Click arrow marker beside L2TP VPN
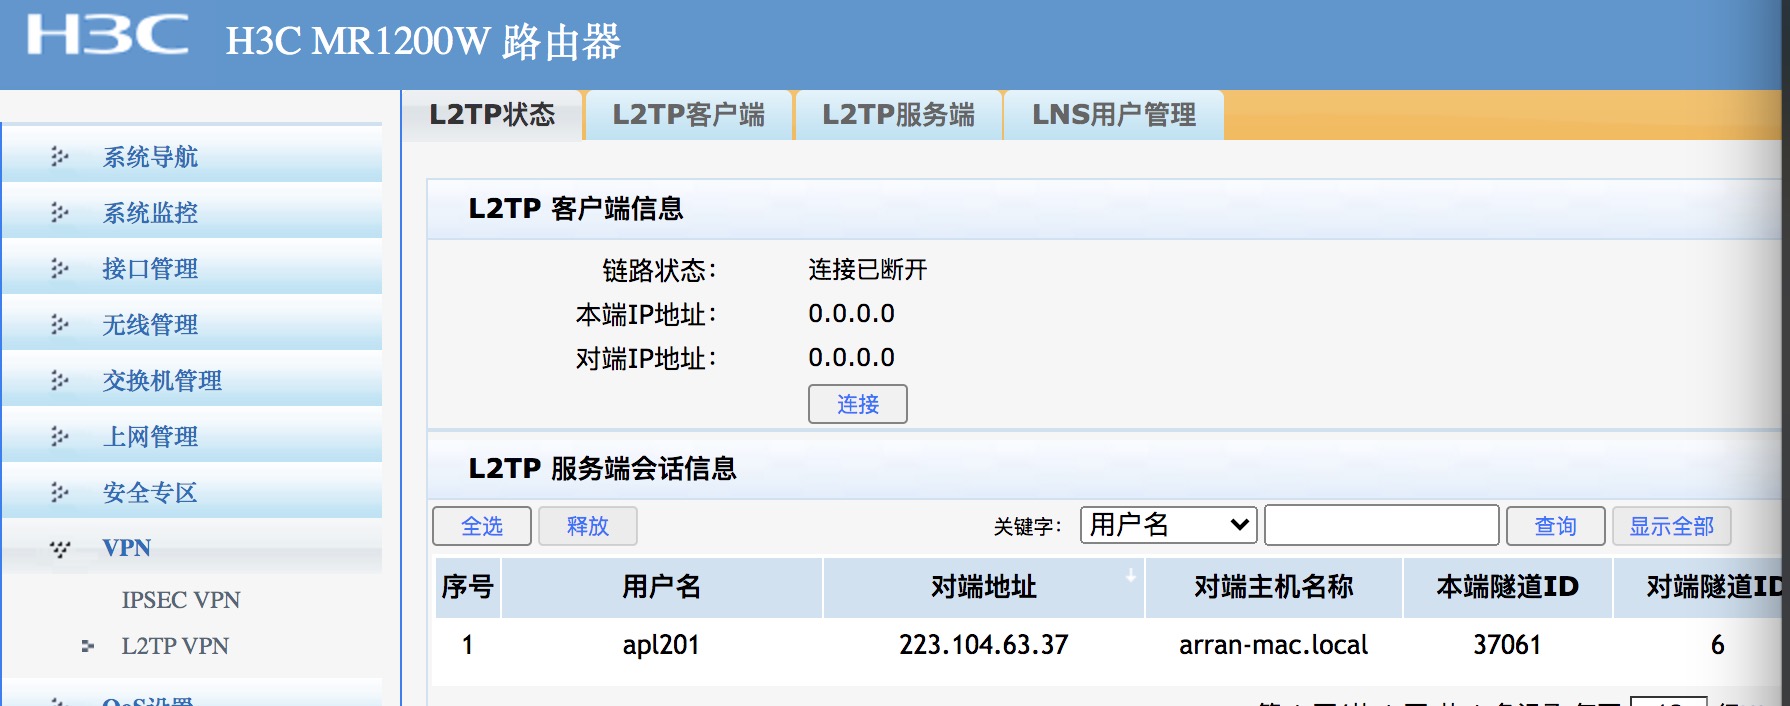 pos(88,646)
